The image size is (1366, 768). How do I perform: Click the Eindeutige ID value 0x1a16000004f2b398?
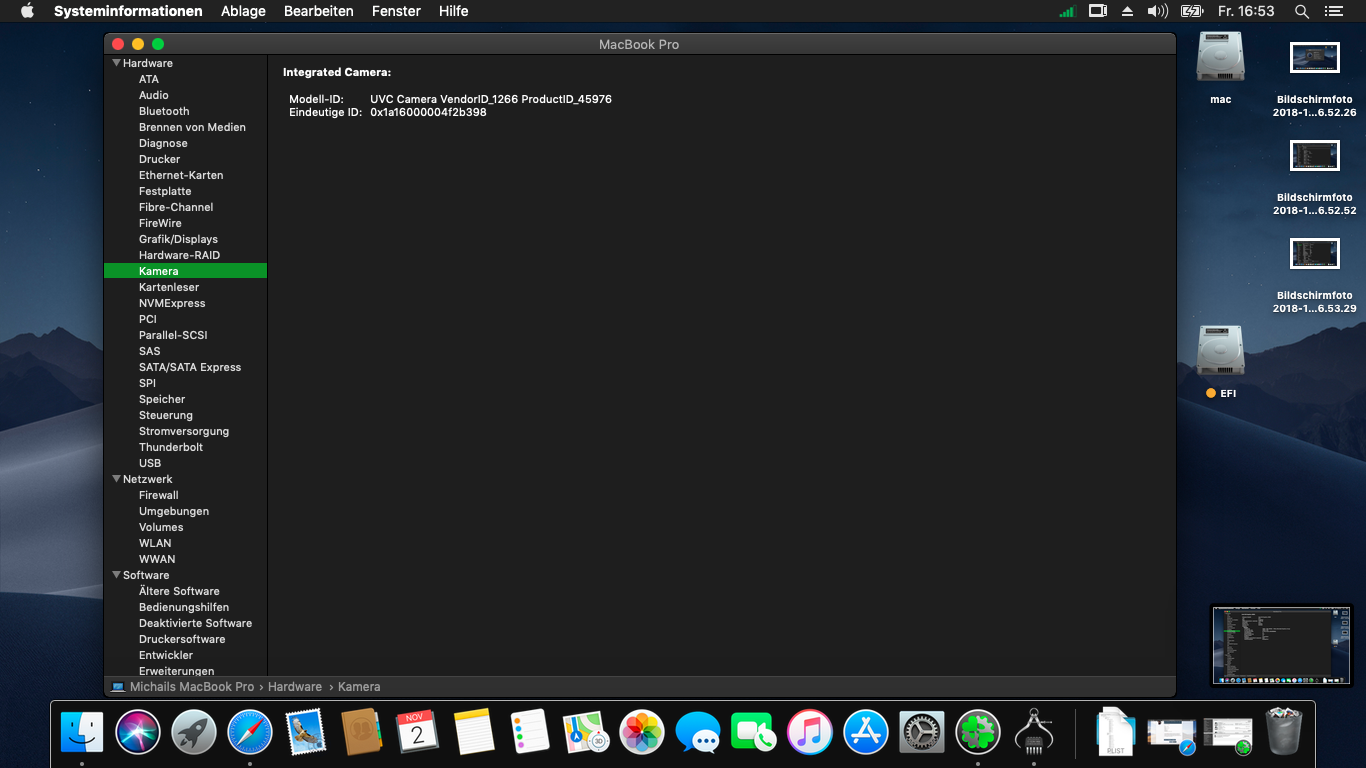428,112
